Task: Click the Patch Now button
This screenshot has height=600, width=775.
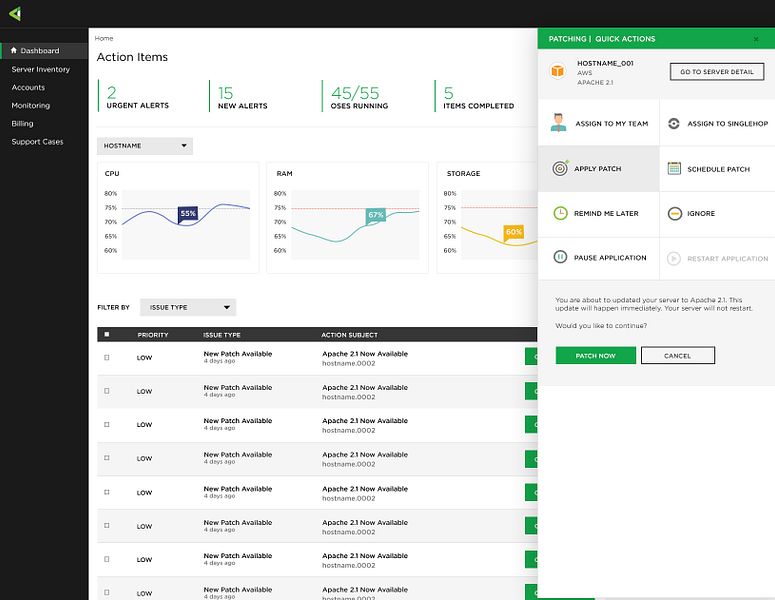Action: point(596,355)
